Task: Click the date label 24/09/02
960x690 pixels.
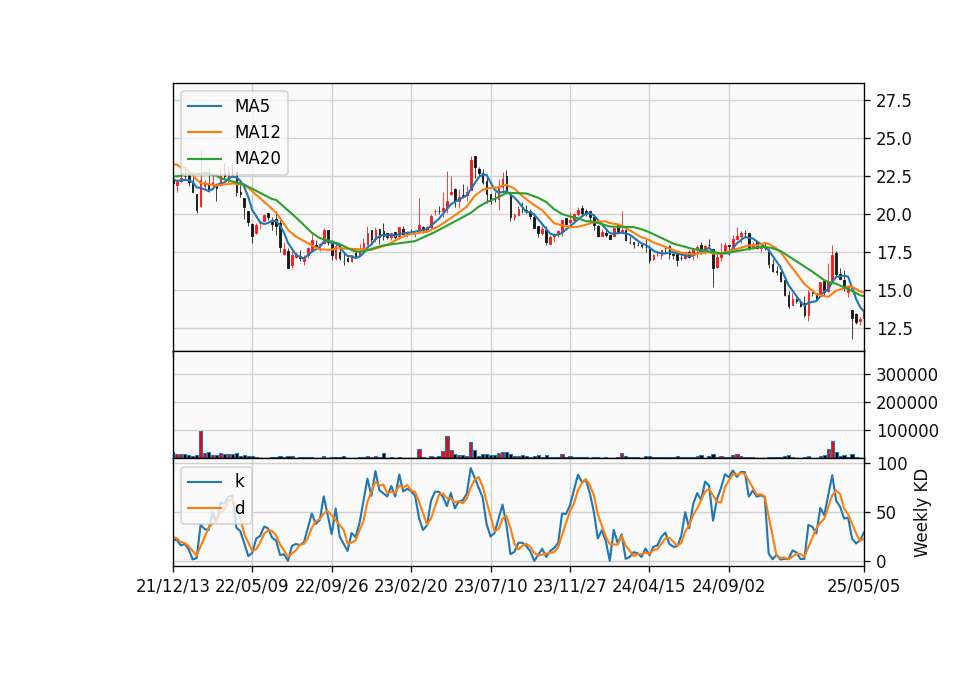Action: pyautogui.click(x=729, y=586)
